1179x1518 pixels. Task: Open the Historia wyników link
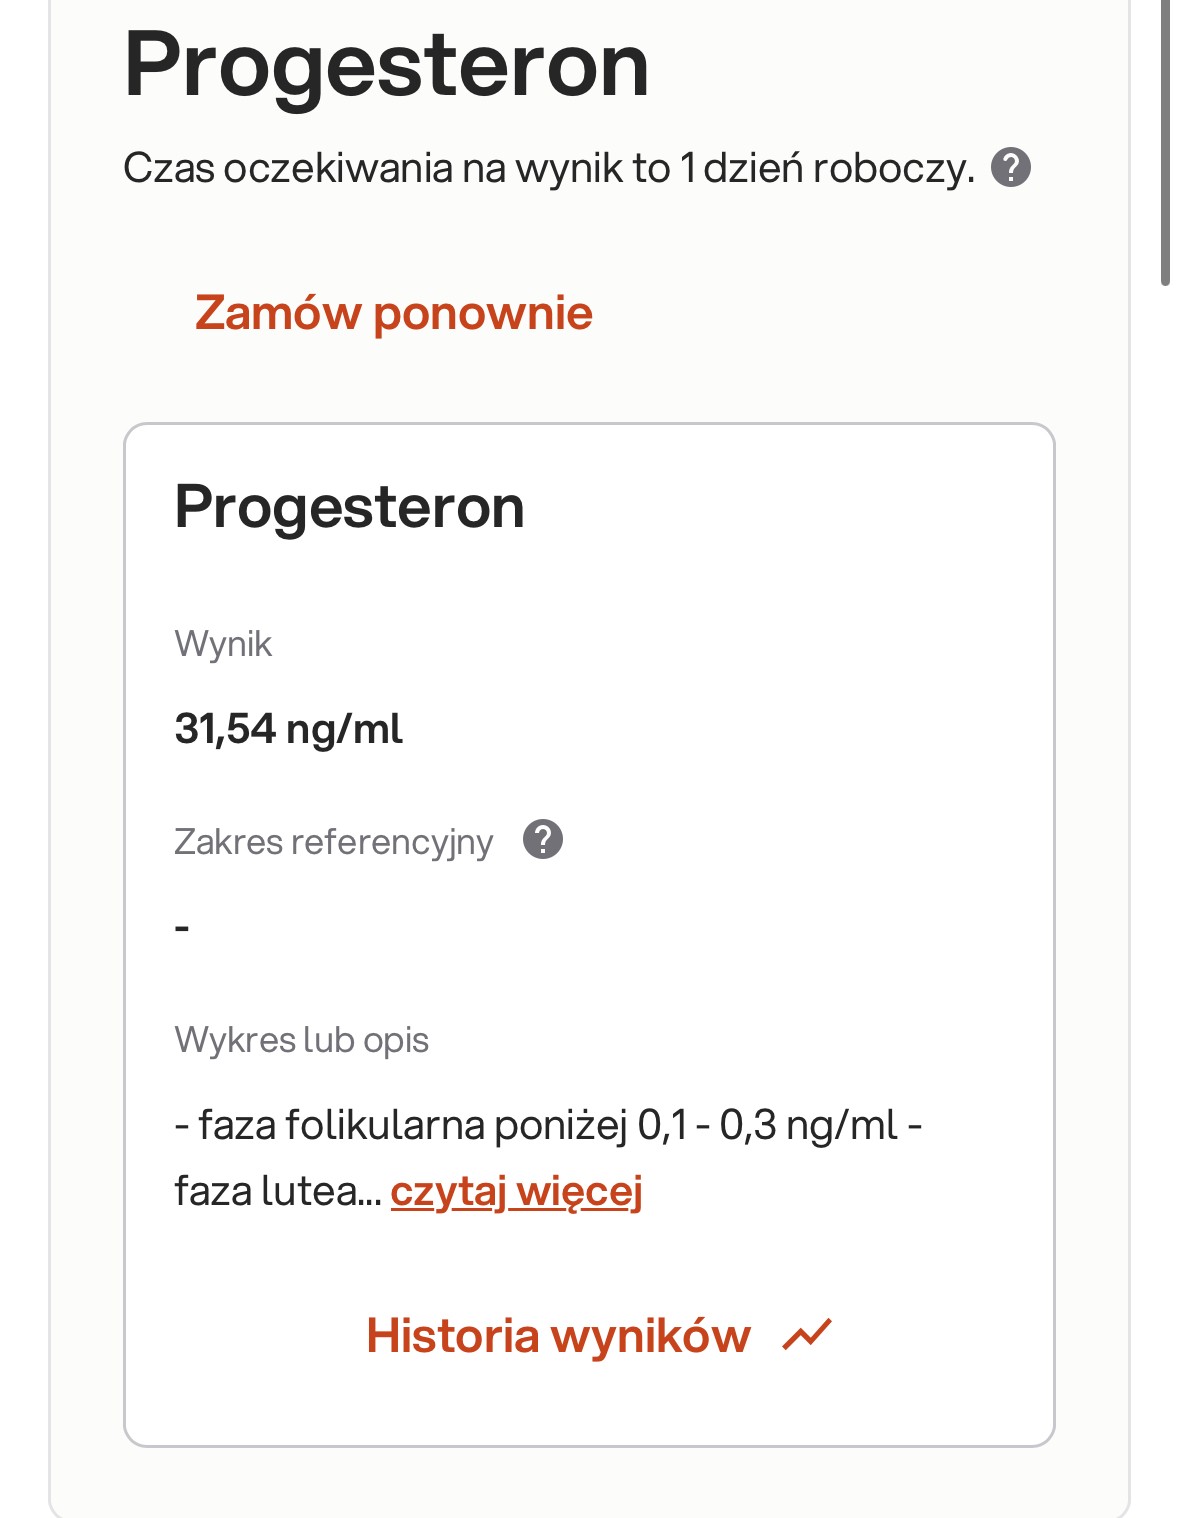click(x=558, y=1336)
